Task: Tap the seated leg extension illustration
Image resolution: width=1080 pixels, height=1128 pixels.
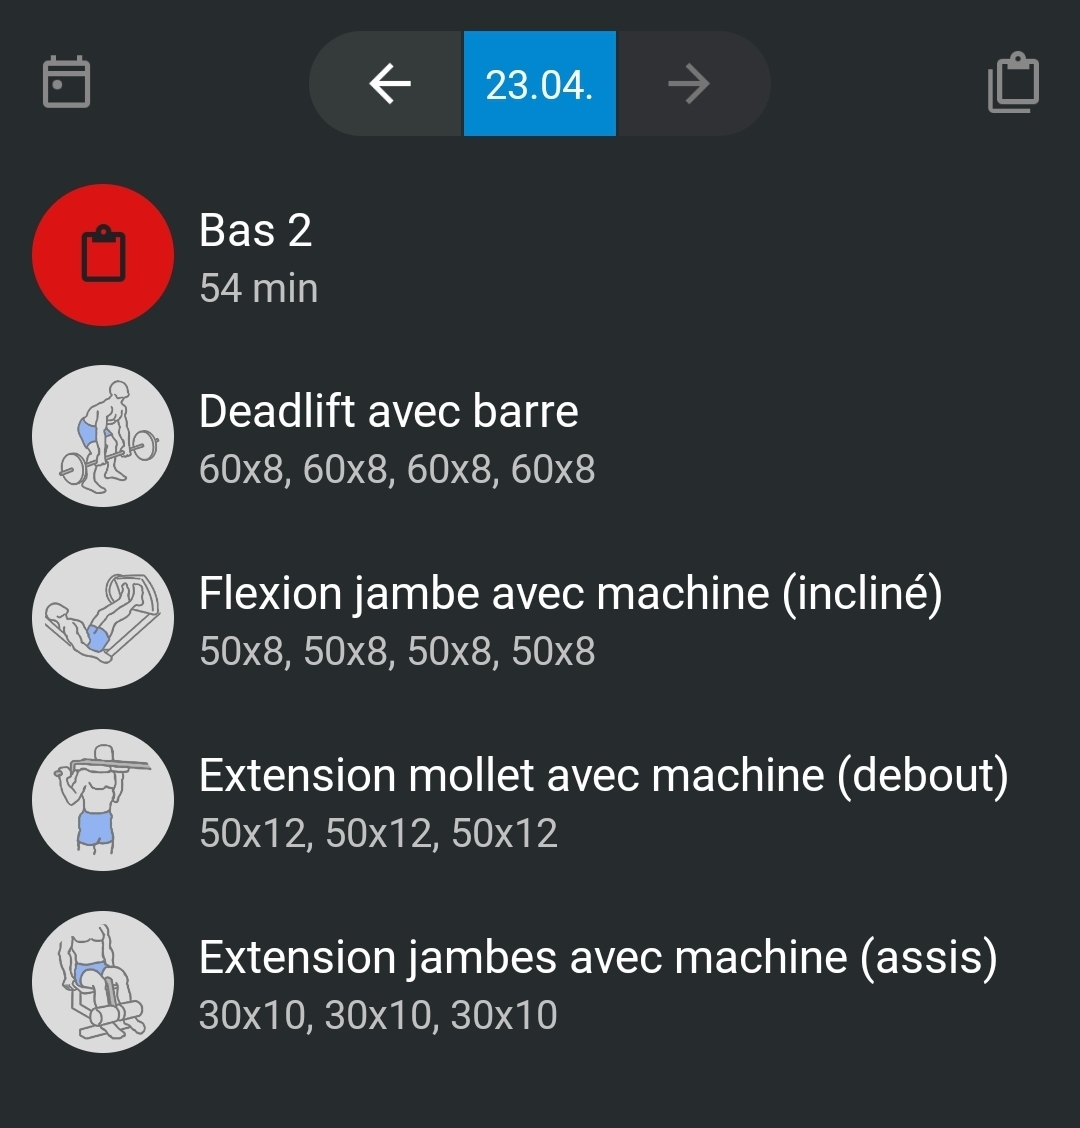Action: (x=103, y=982)
